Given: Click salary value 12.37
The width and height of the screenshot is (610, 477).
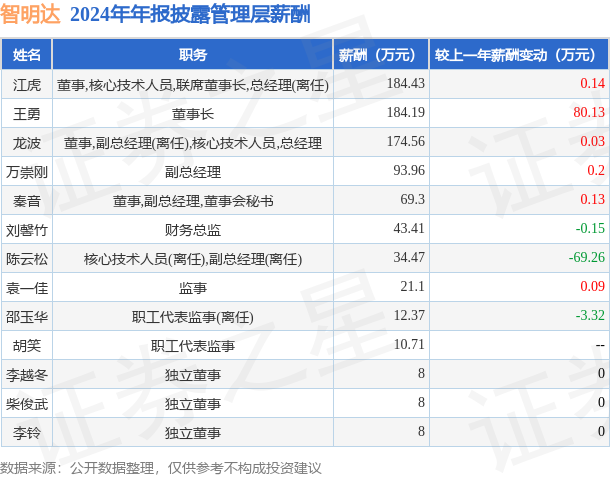Looking at the screenshot, I should tap(409, 315).
